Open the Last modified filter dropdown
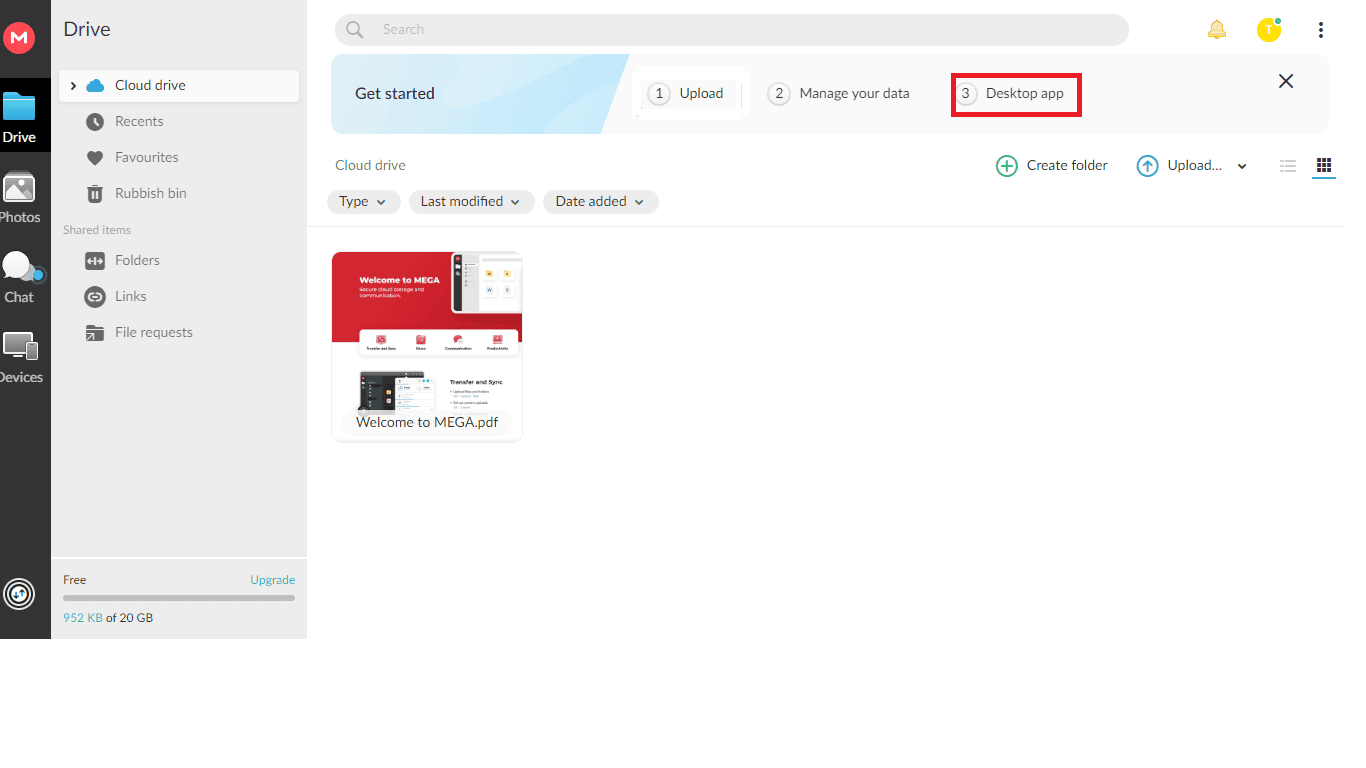Screen dimensions: 1366x768 [x=471, y=202]
